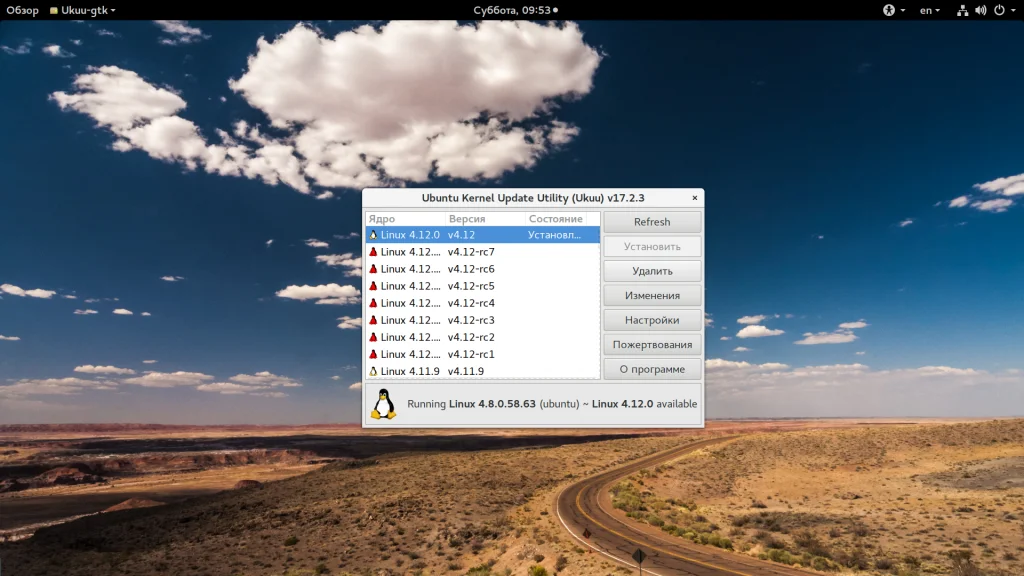Open the accessibility menu icon
The height and width of the screenshot is (576, 1024).
(889, 10)
